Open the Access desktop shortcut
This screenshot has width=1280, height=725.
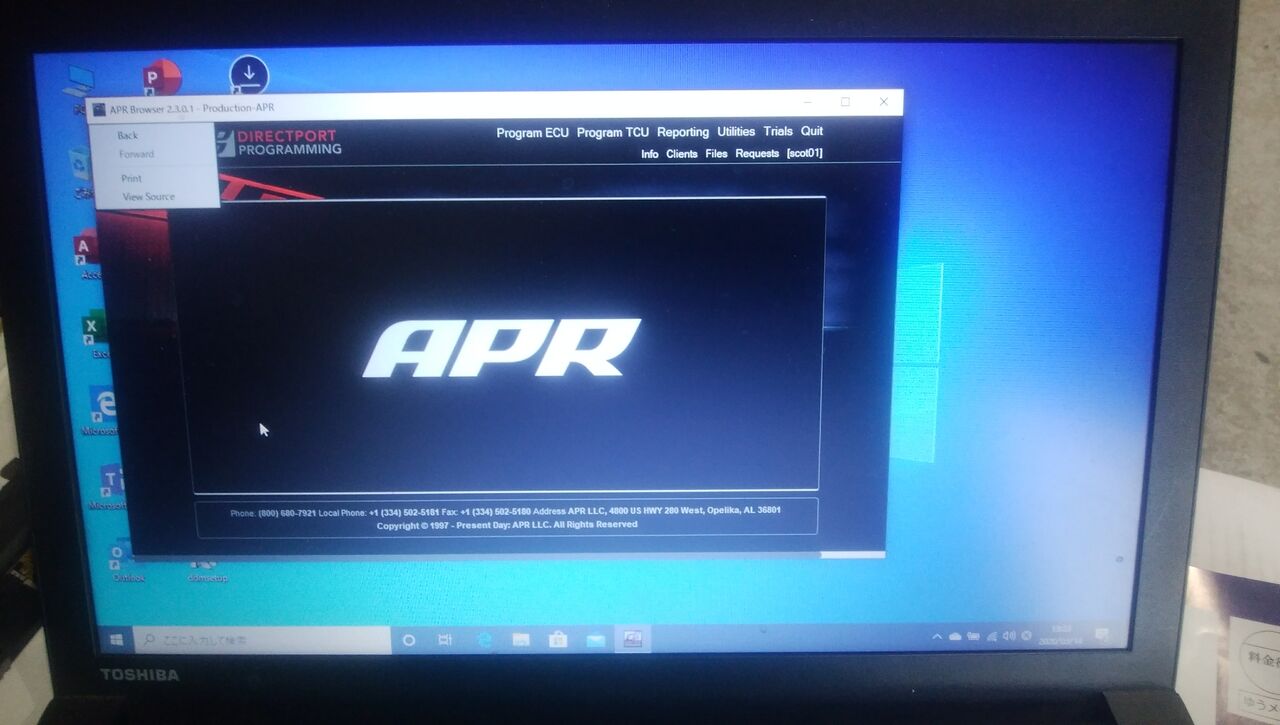(88, 254)
